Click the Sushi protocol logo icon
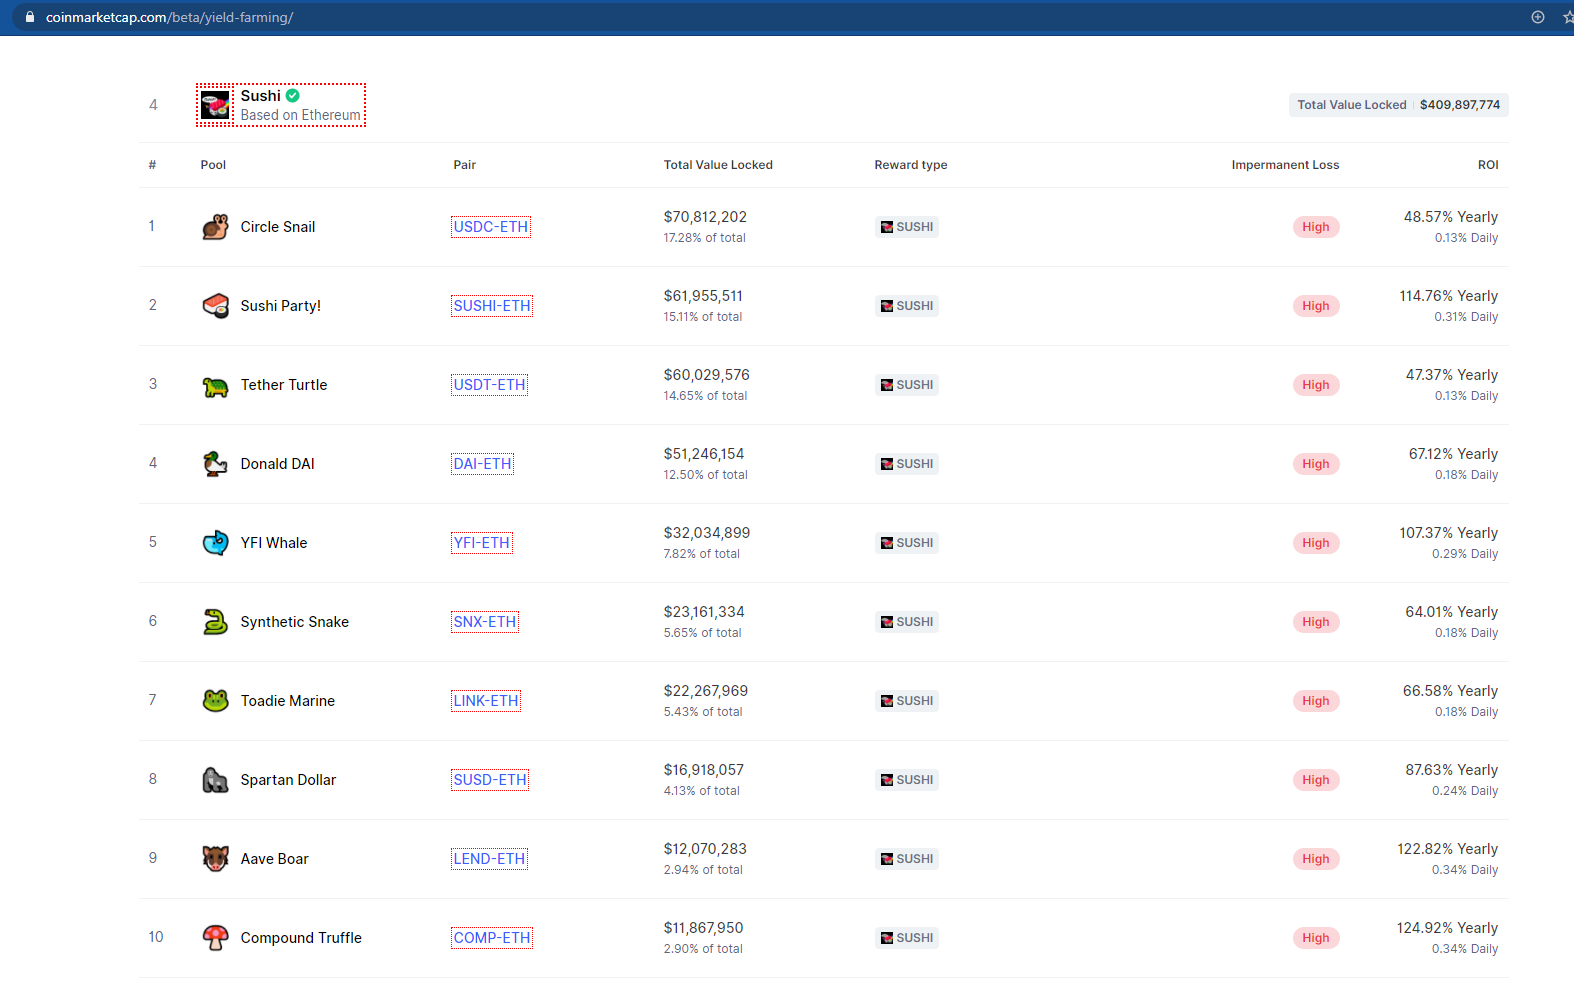1574x992 pixels. (215, 105)
